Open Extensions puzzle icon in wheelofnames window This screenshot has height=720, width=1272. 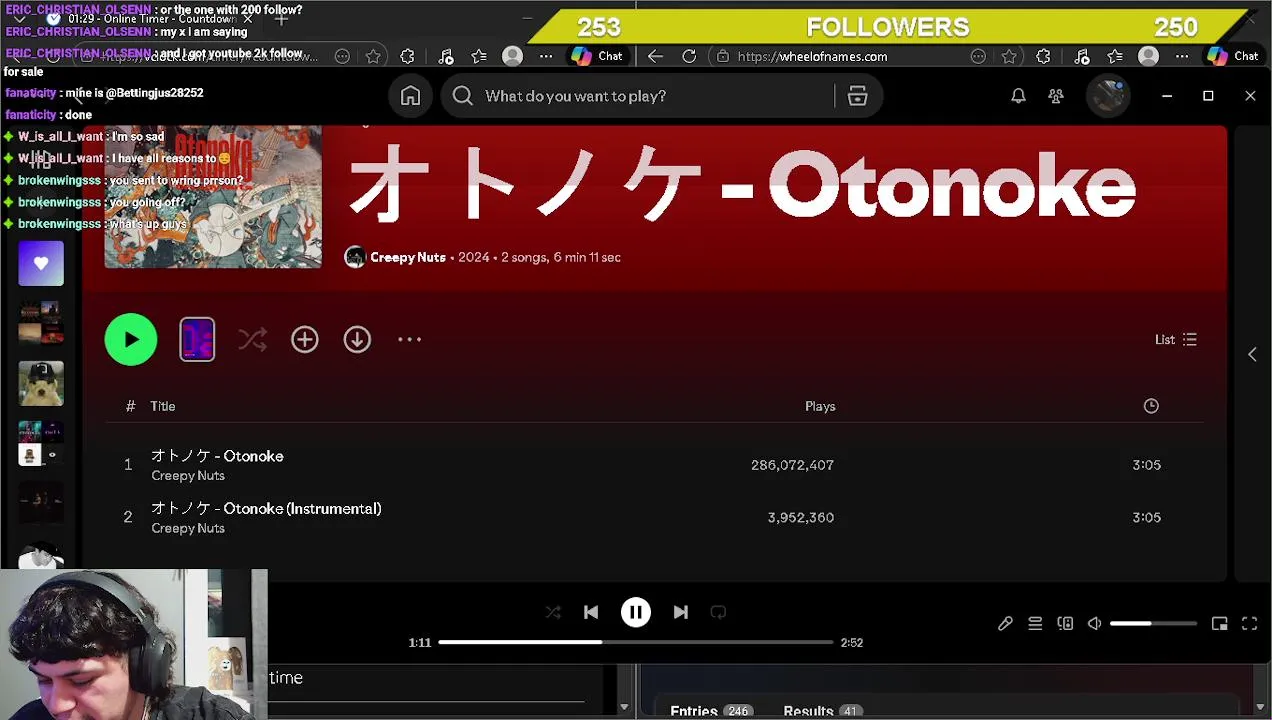point(1043,57)
